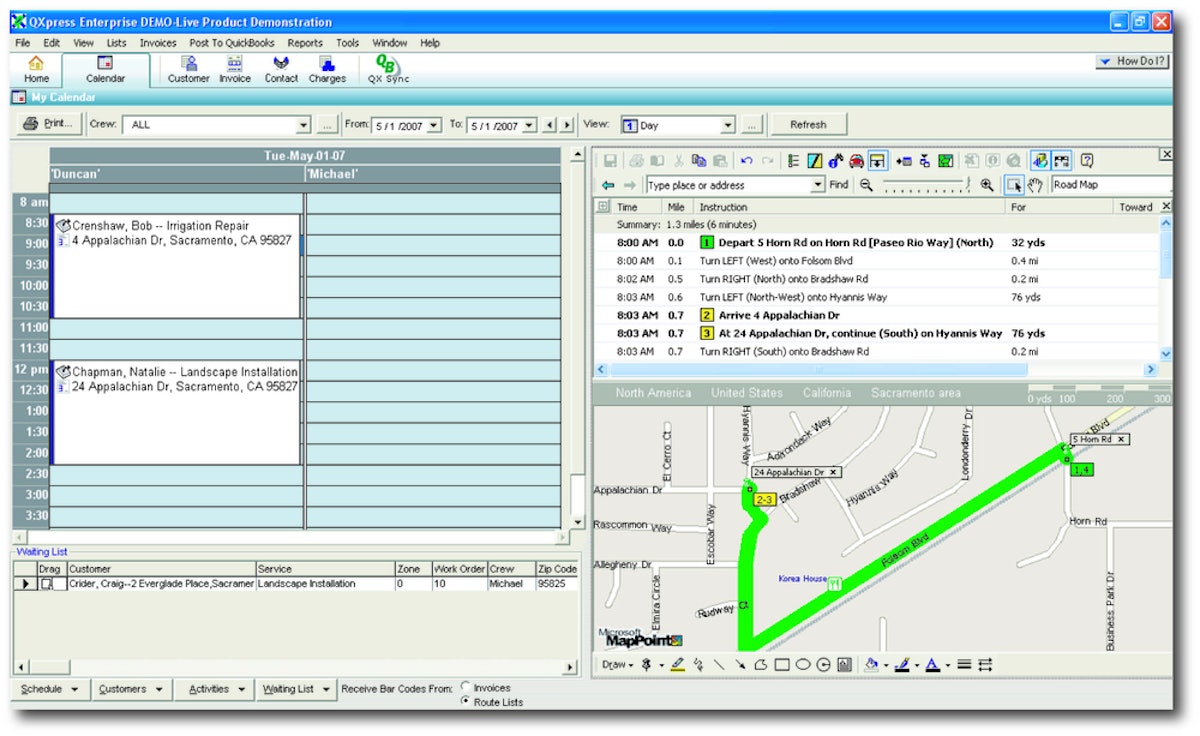Image resolution: width=1200 pixels, height=736 pixels.
Task: Select the Invoices radio button
Action: [x=465, y=687]
